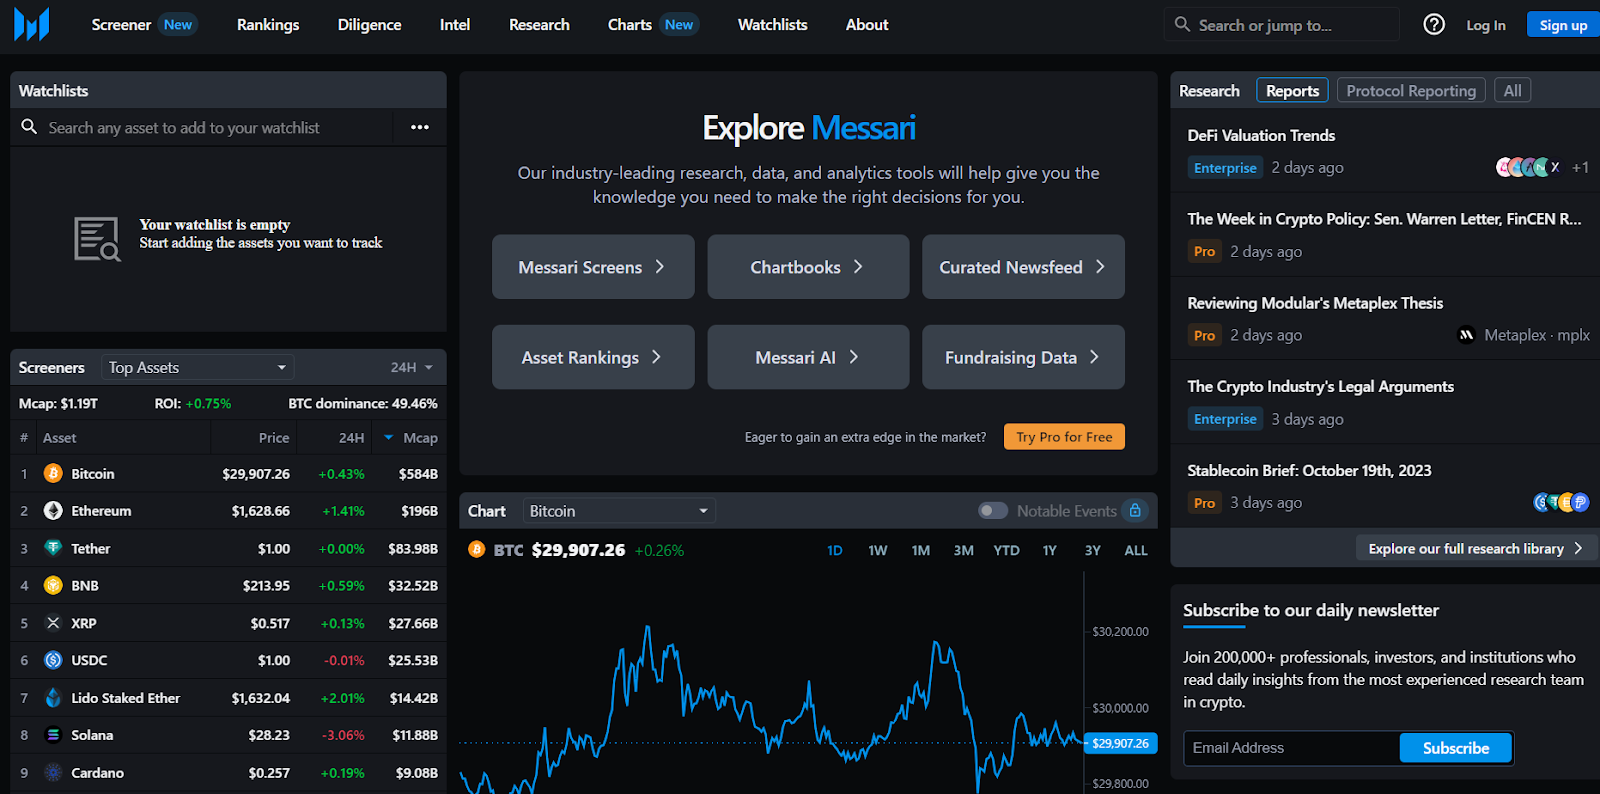Image resolution: width=1600 pixels, height=794 pixels.
Task: Open the watchlist three-dot options menu
Action: pyautogui.click(x=420, y=127)
